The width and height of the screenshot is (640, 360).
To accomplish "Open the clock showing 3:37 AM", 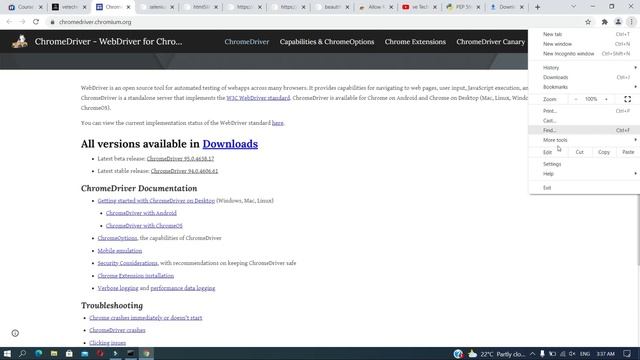I will [x=605, y=353].
